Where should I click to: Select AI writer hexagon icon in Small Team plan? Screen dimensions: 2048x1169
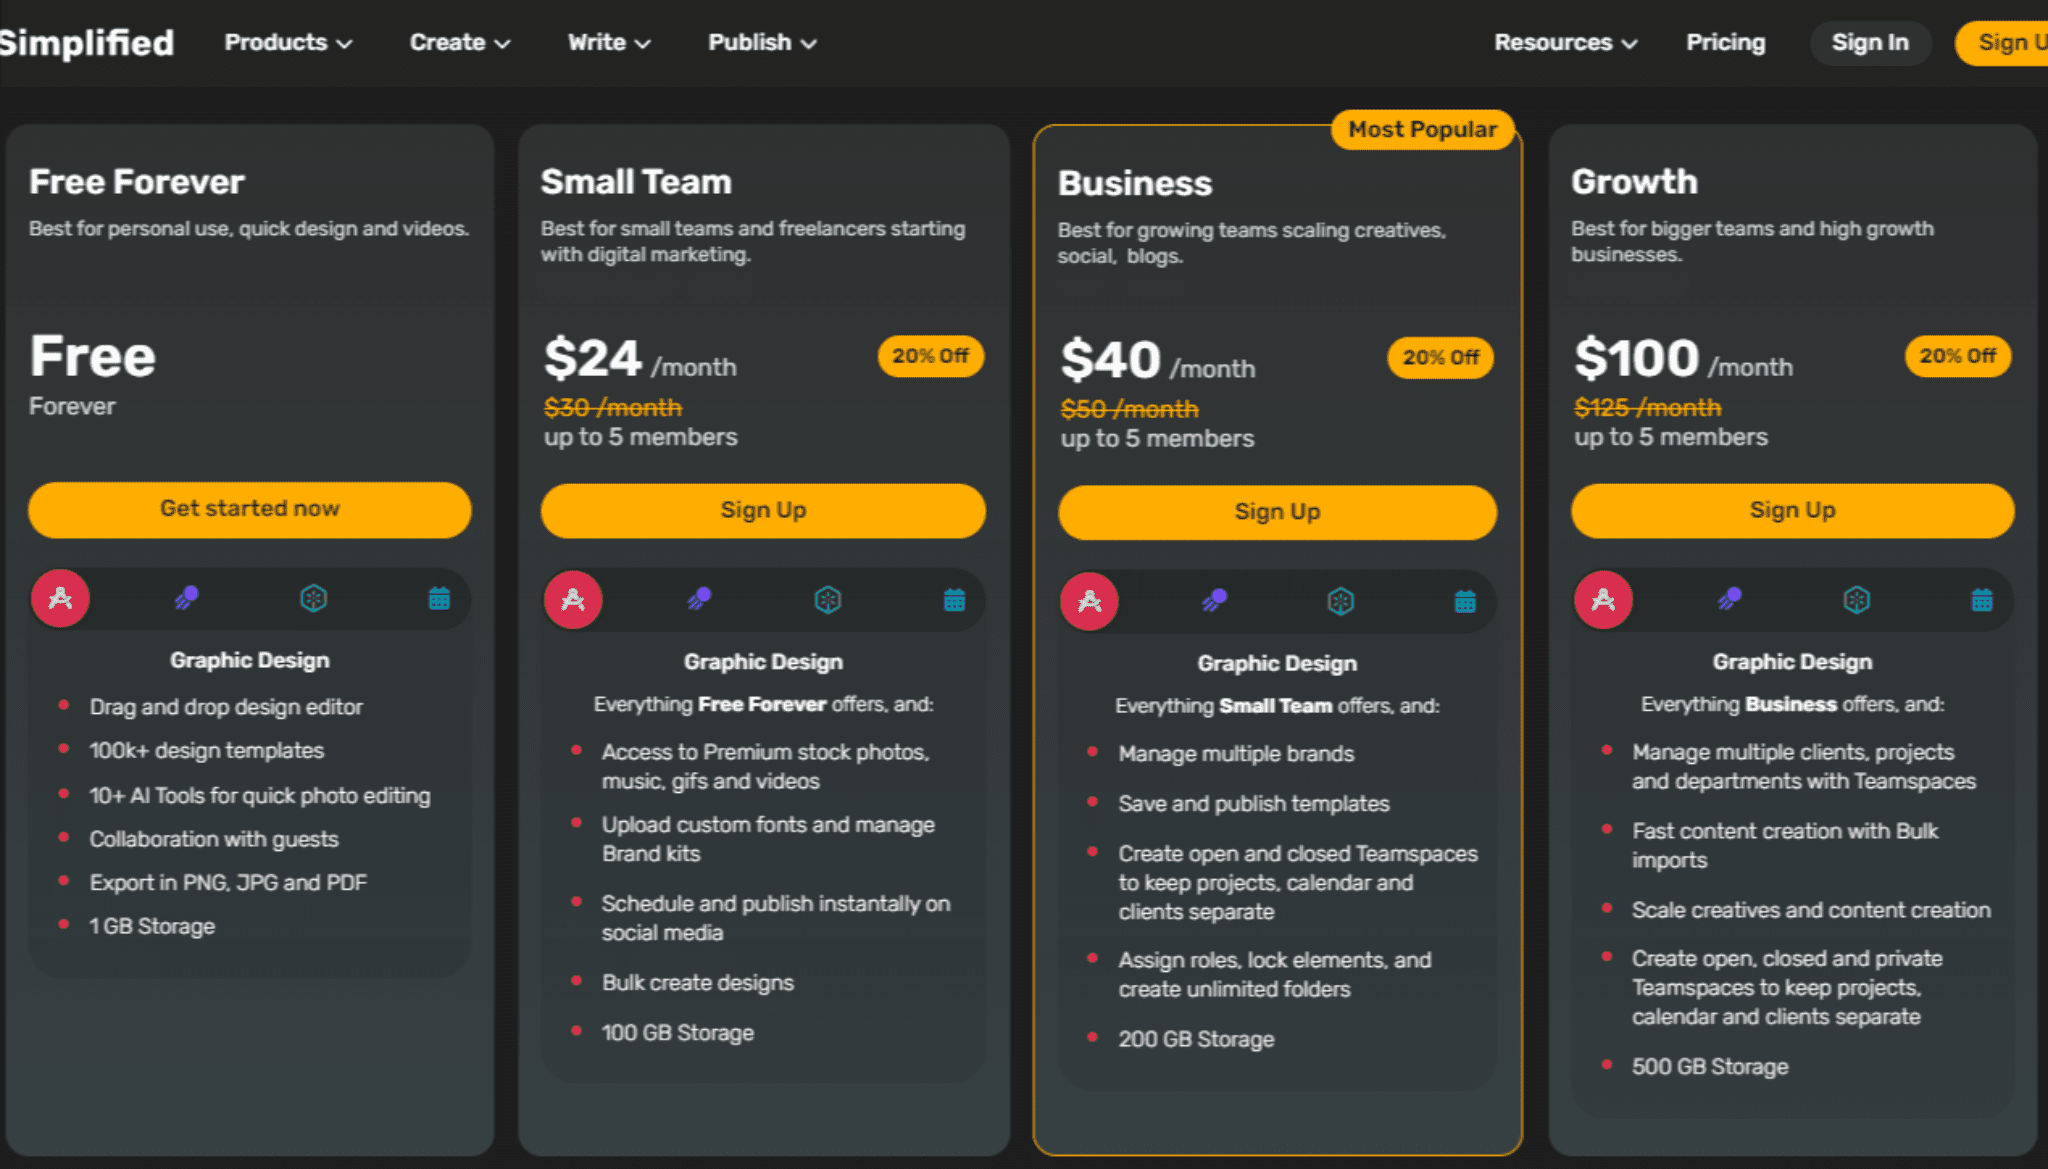pos(828,599)
